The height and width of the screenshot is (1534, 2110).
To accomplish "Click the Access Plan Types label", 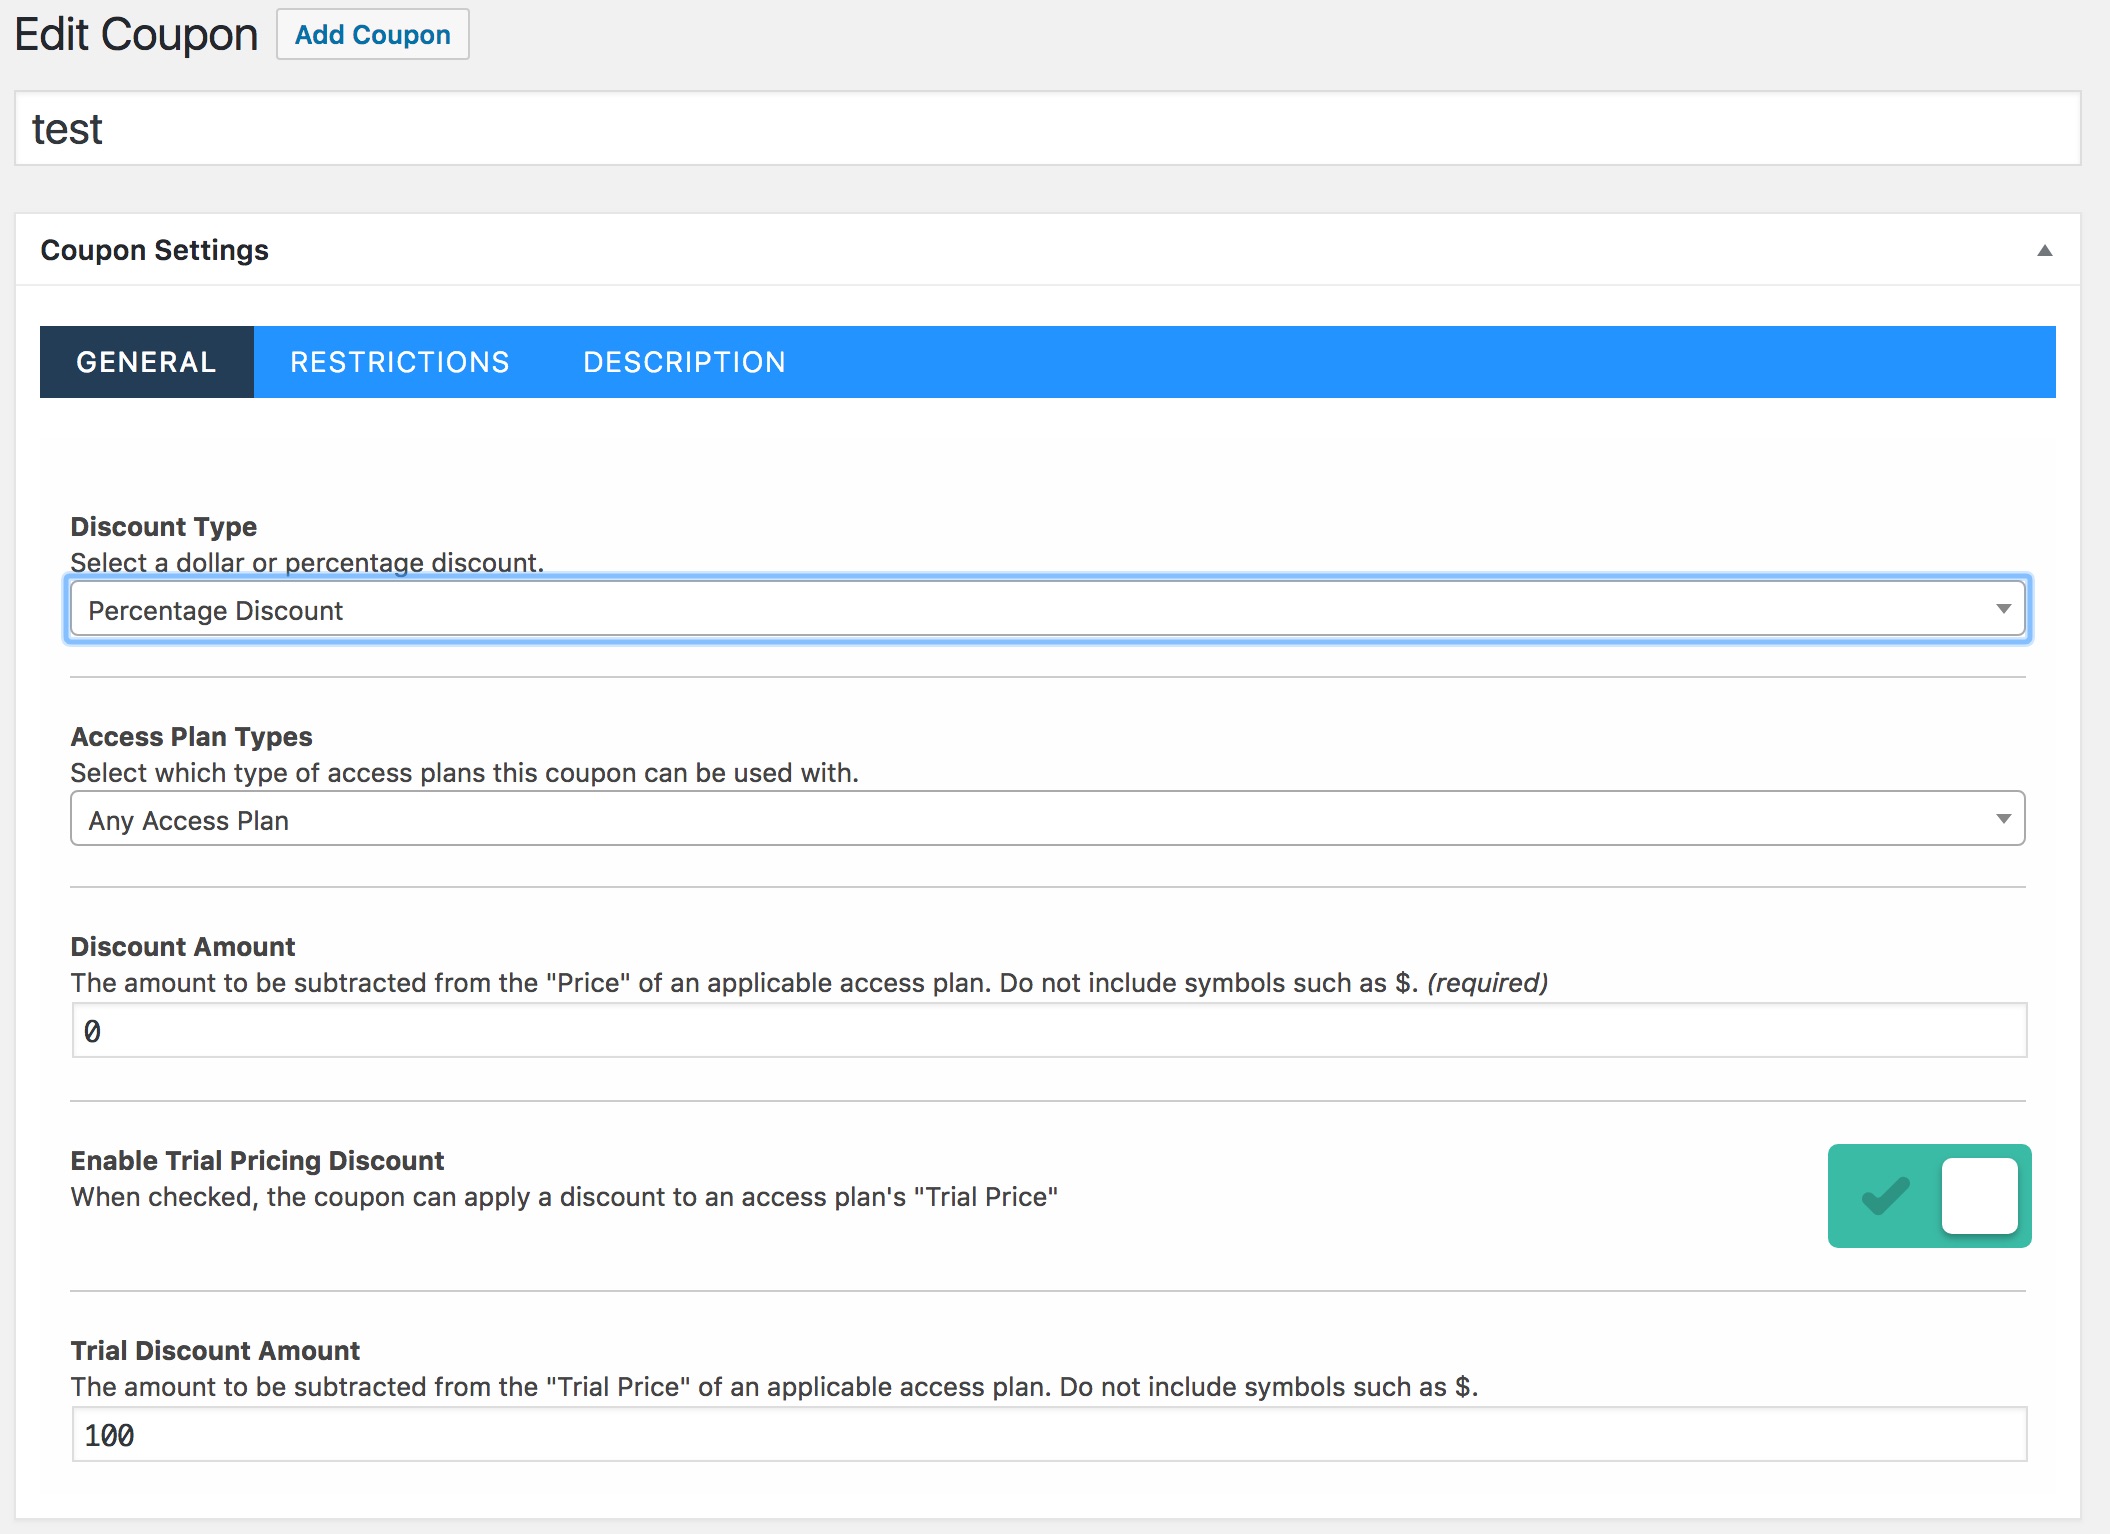I will (191, 737).
